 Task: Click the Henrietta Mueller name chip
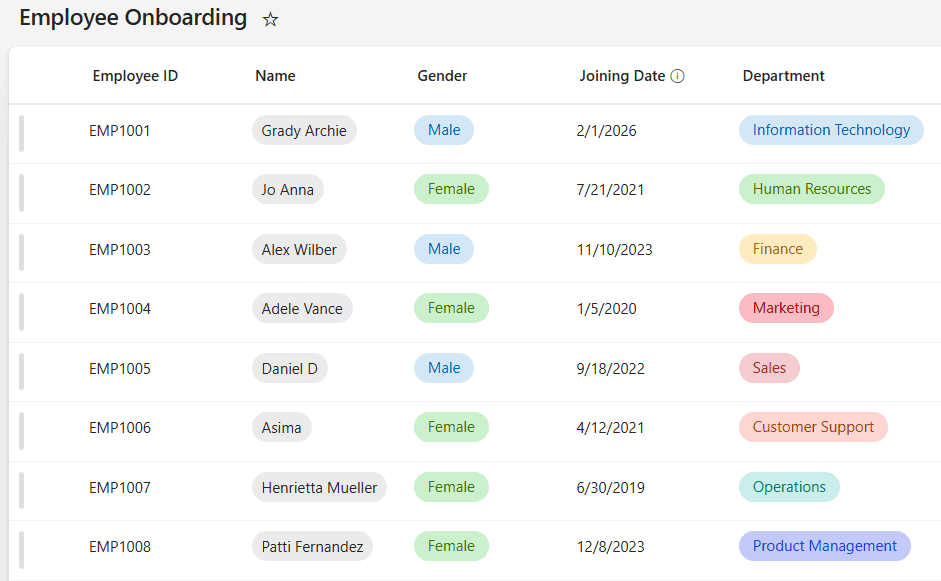point(319,487)
